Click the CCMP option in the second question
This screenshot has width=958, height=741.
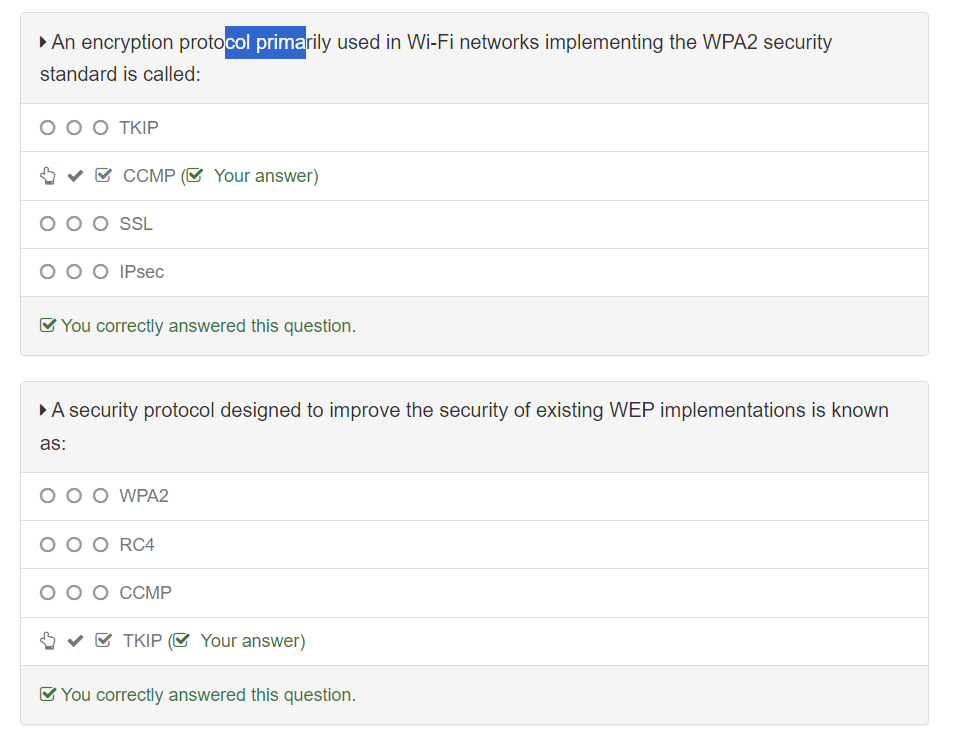point(146,593)
